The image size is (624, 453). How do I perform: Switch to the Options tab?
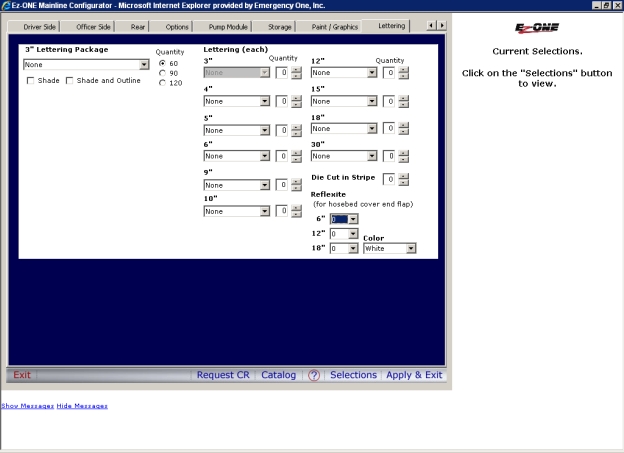point(177,27)
